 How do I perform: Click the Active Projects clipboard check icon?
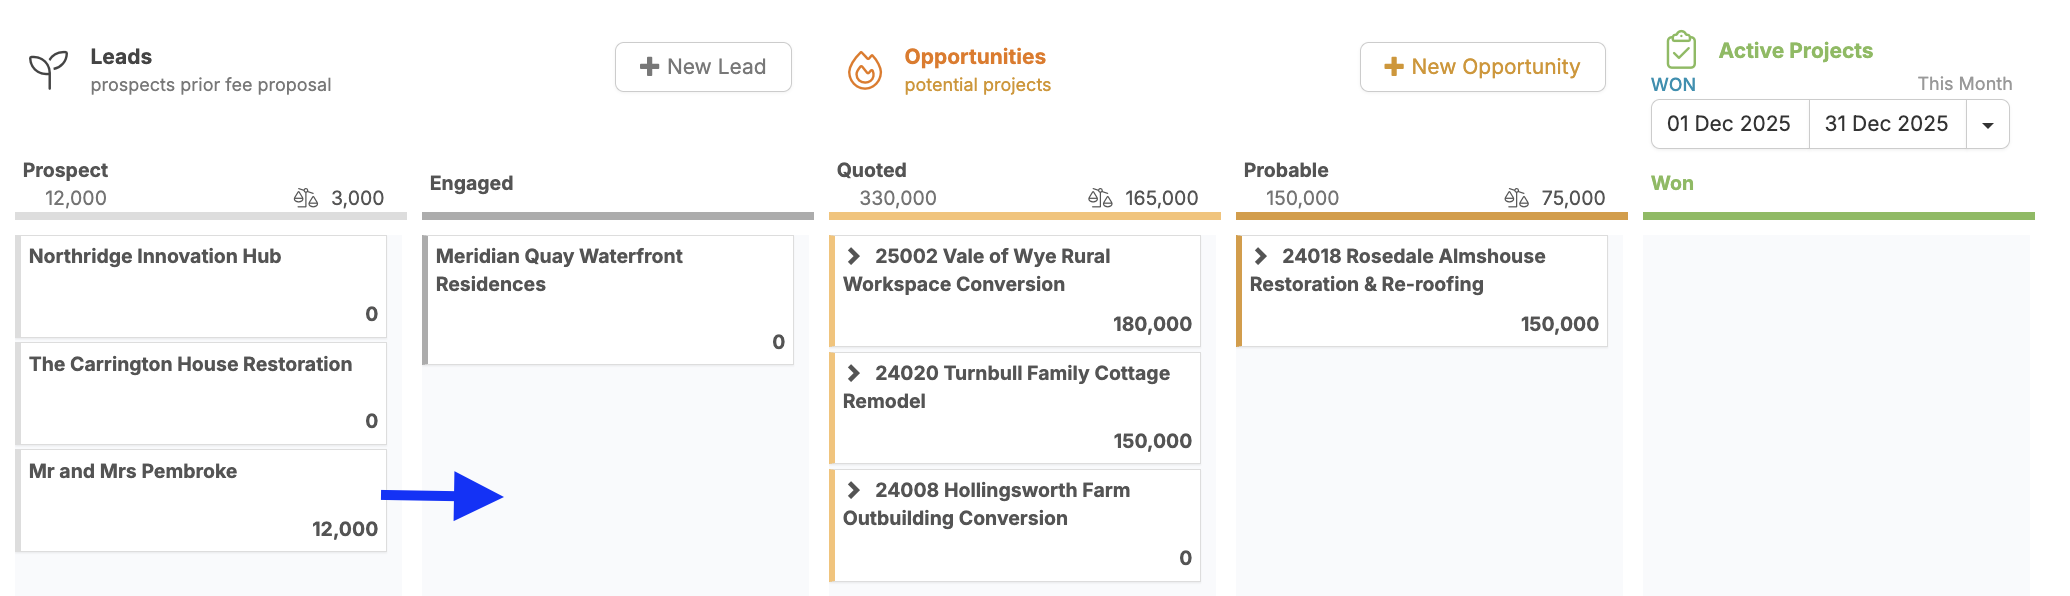[1681, 50]
